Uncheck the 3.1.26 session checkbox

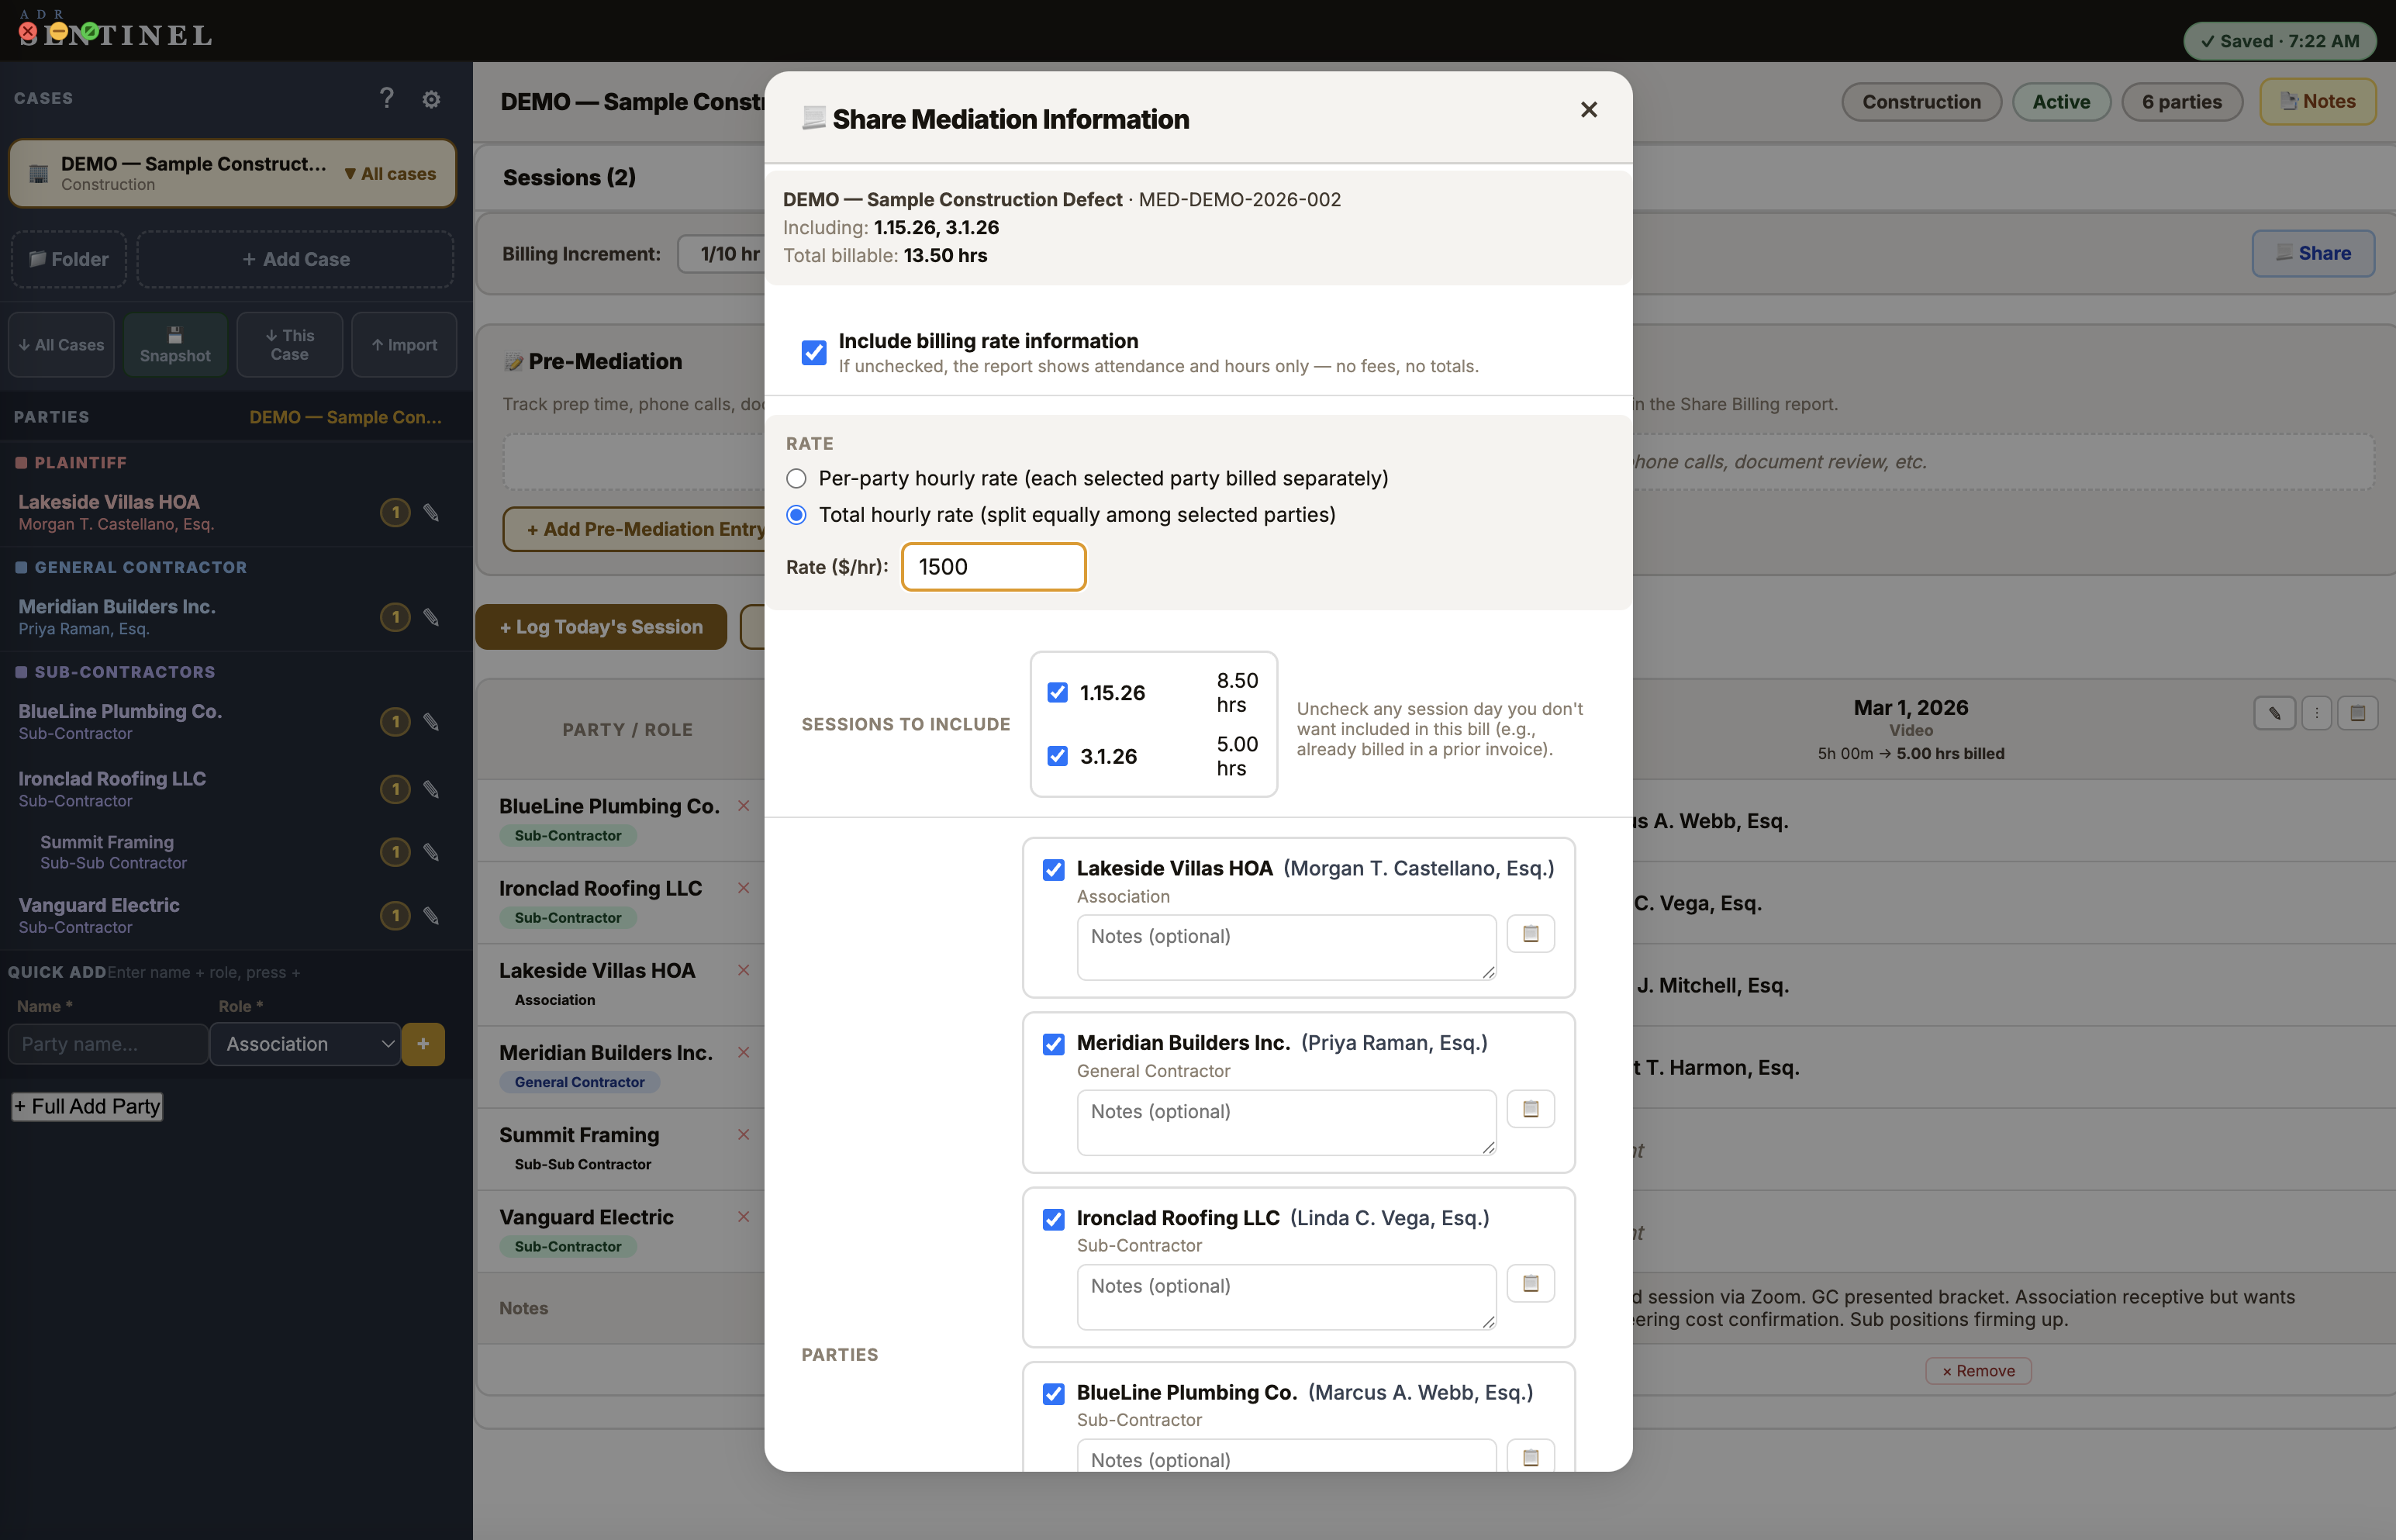[1057, 756]
